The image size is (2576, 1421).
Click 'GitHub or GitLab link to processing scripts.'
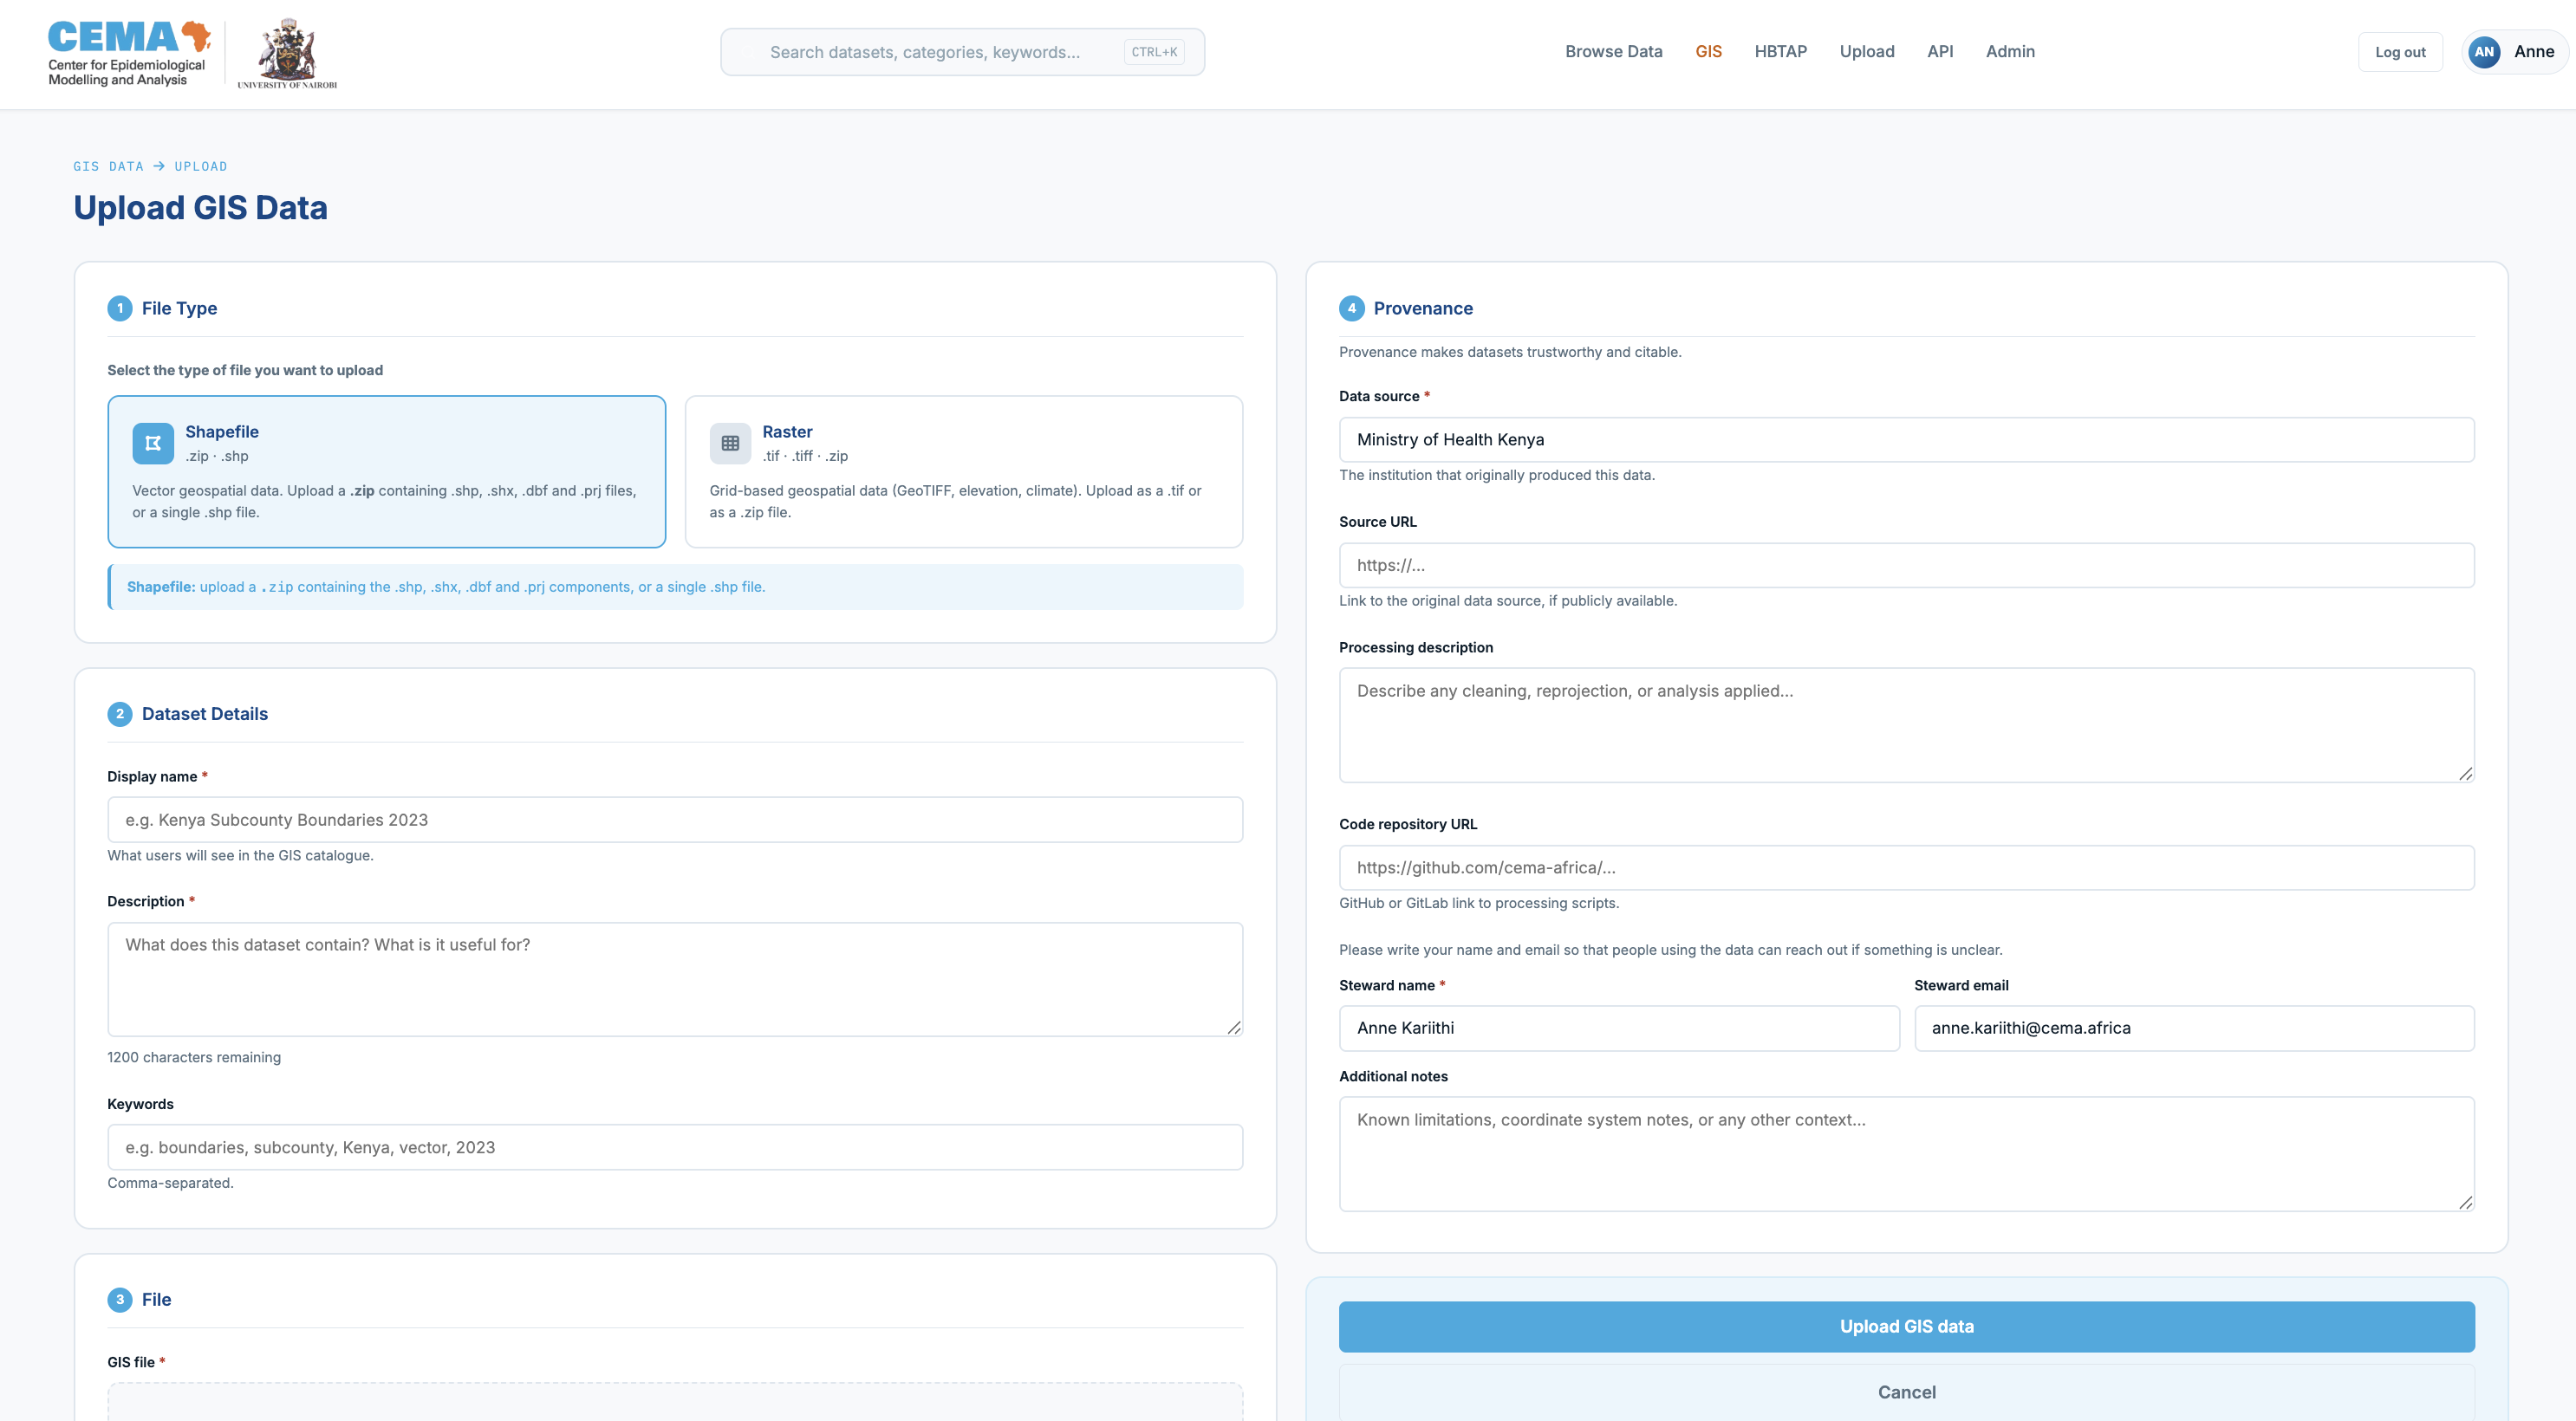coord(1478,903)
